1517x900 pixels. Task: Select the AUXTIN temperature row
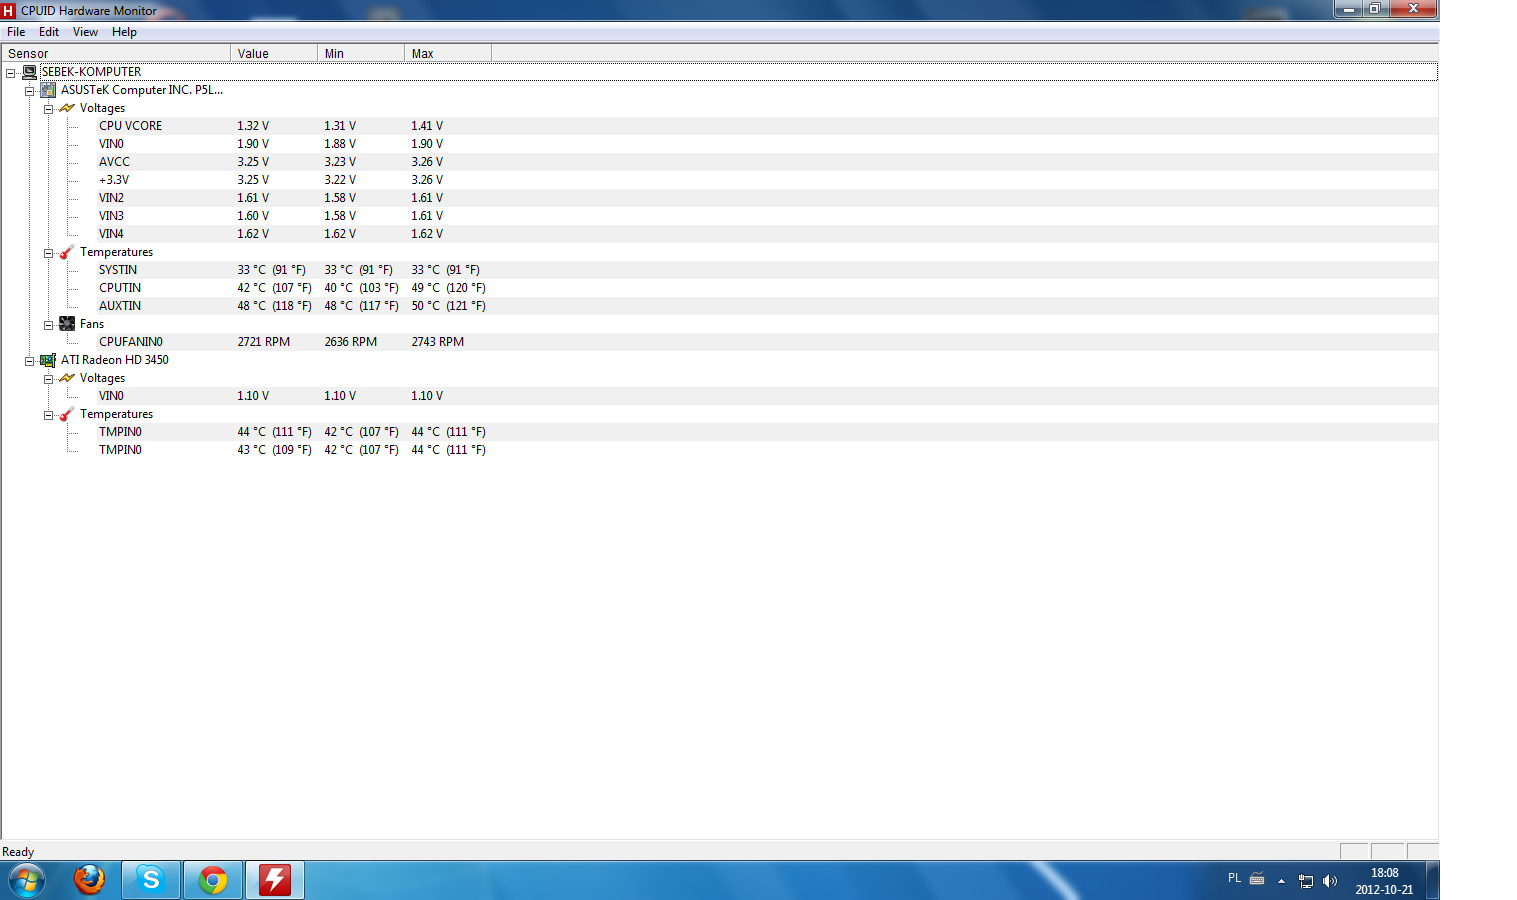tap(767, 306)
